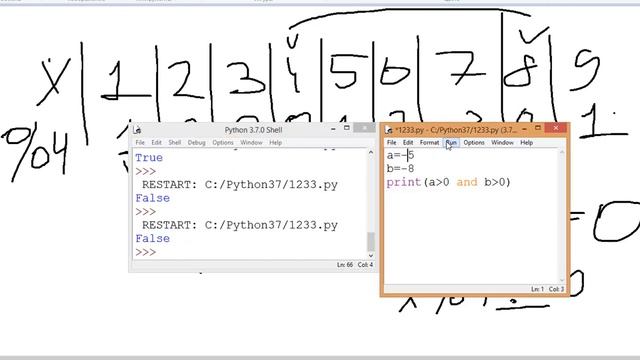Viewport: 640px width, 360px height.
Task: Minimize the 1233.py editor window
Action: (x=524, y=129)
